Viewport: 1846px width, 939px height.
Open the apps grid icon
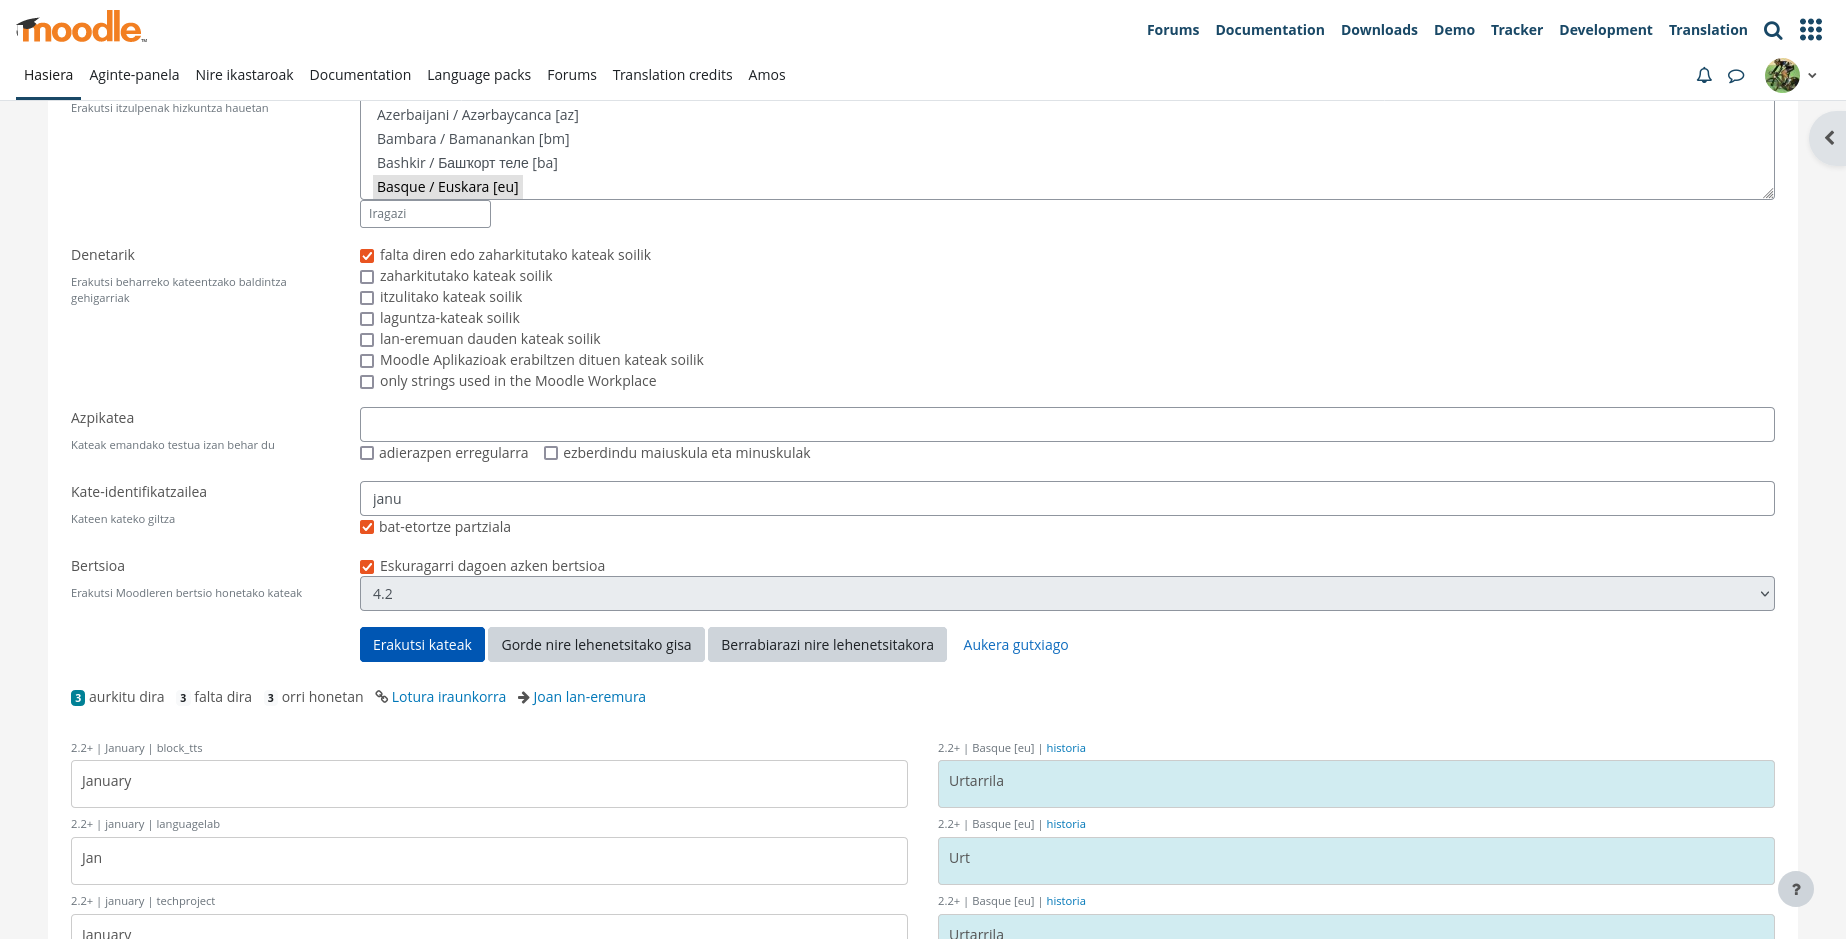tap(1811, 30)
